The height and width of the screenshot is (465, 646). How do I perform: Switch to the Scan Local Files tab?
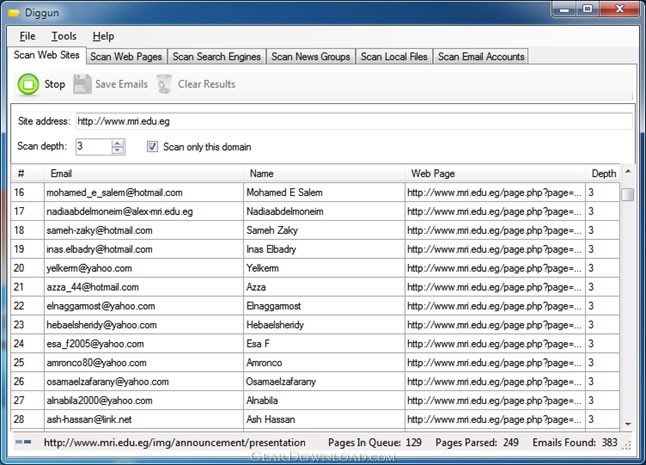point(394,57)
